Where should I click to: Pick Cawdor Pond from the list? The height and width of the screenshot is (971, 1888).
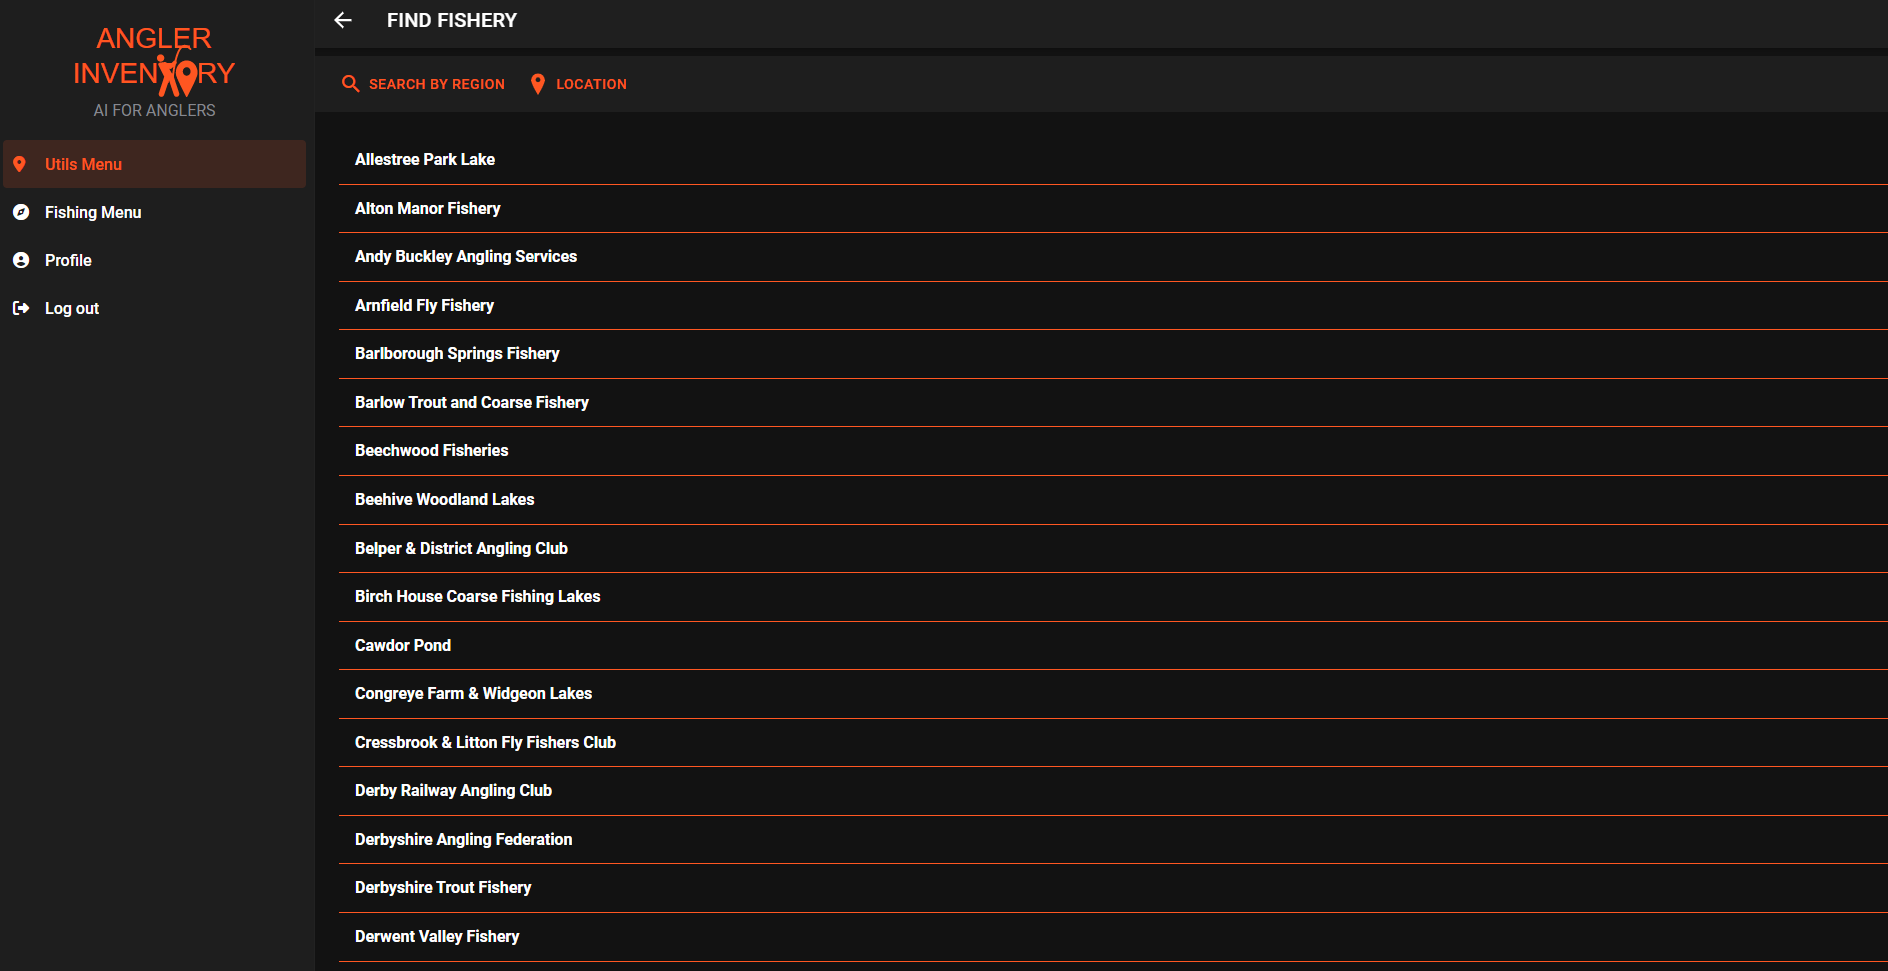[x=403, y=645]
